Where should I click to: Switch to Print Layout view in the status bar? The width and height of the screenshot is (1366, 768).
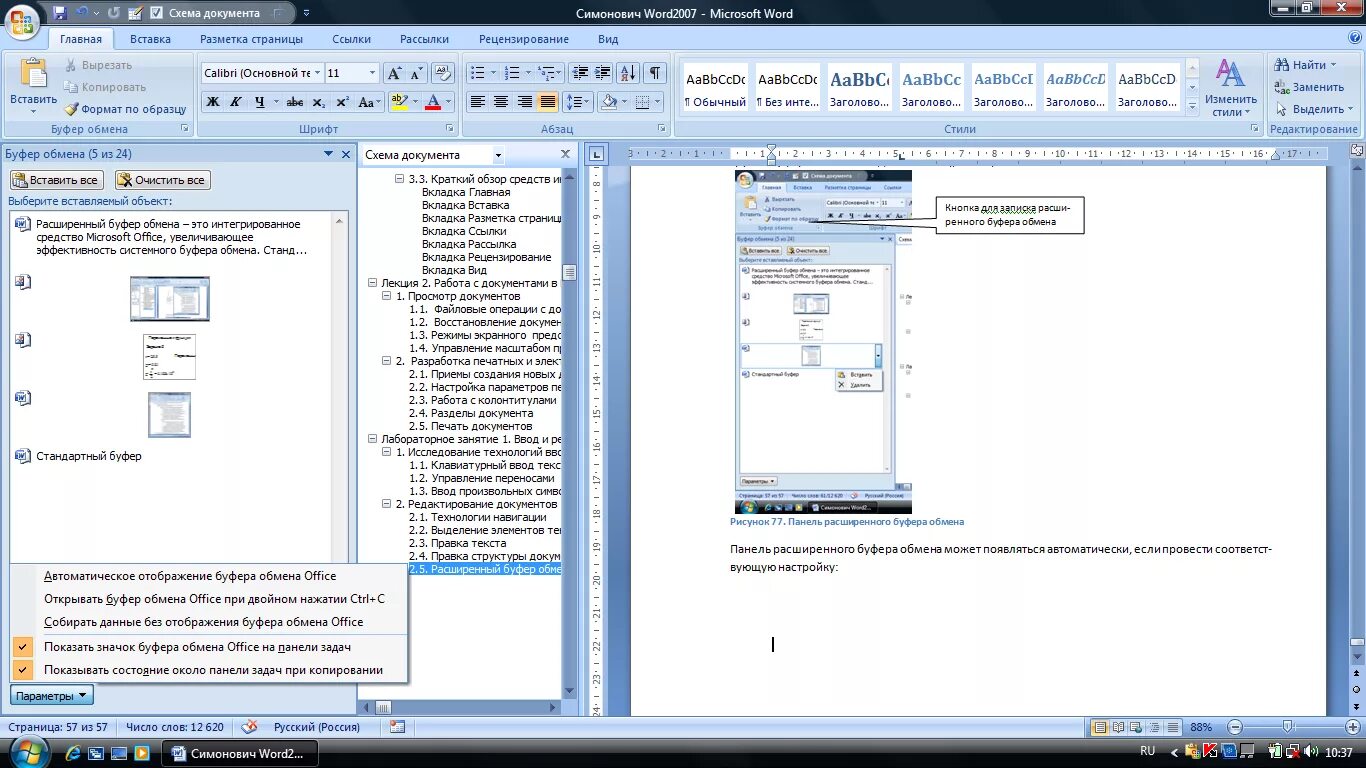pos(1100,727)
